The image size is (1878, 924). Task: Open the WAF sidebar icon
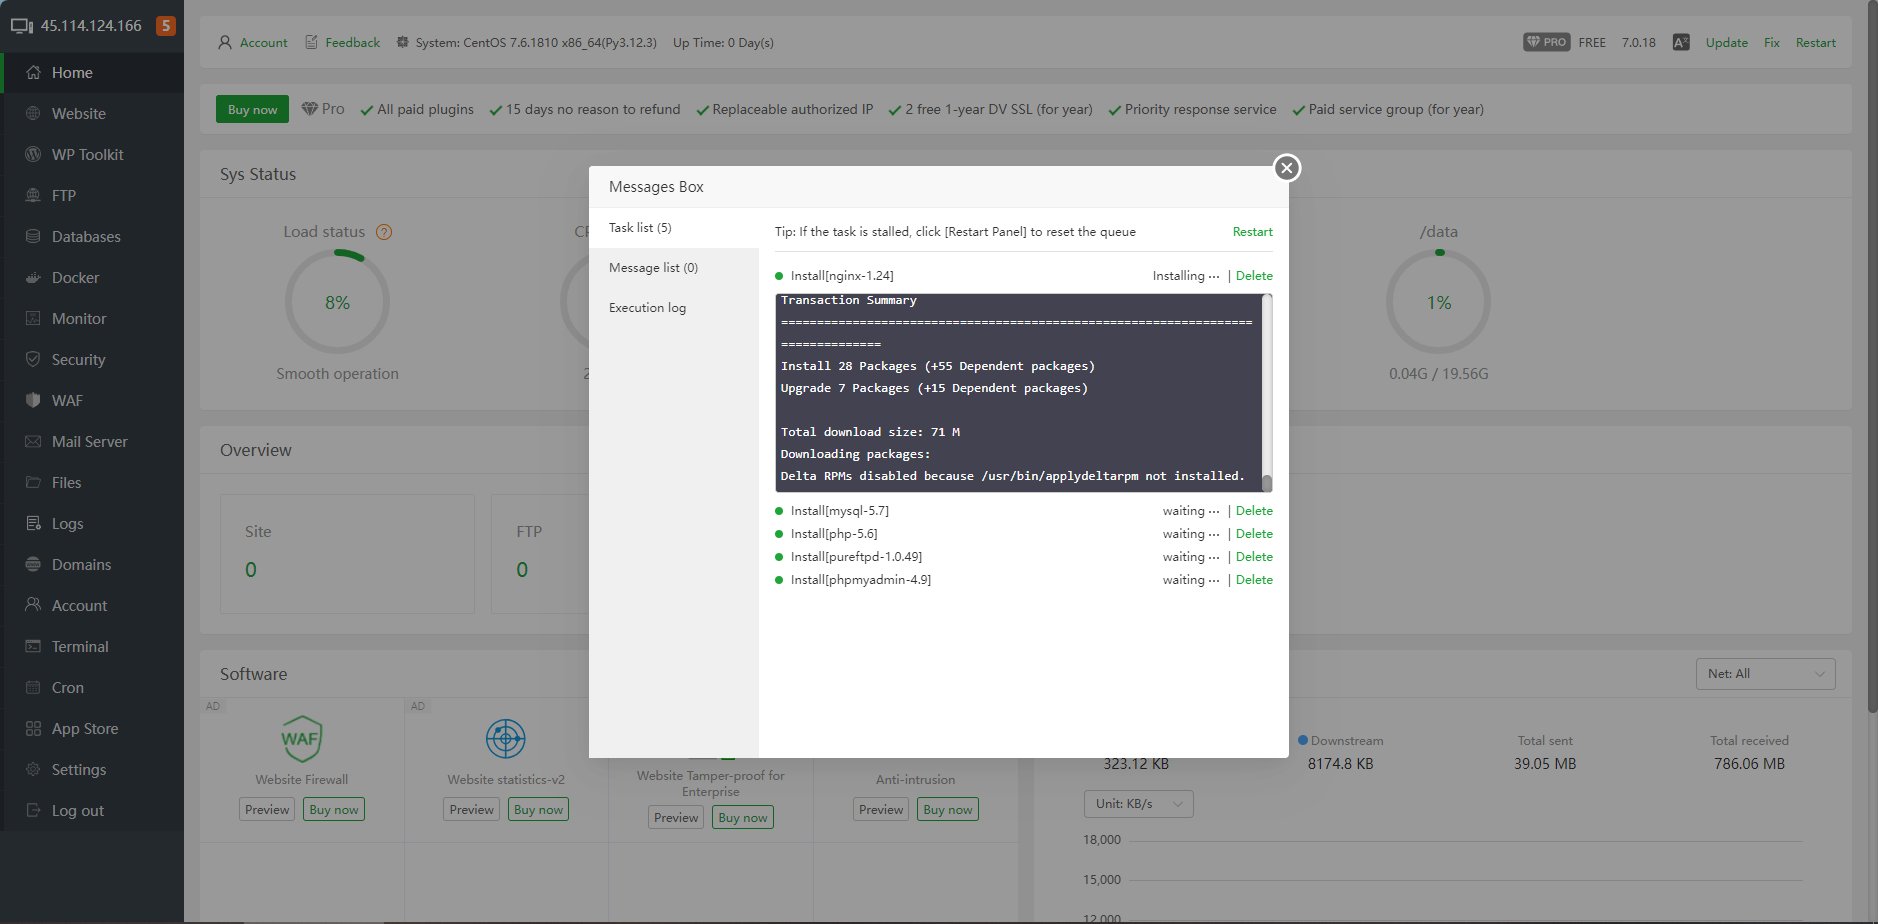coord(33,400)
